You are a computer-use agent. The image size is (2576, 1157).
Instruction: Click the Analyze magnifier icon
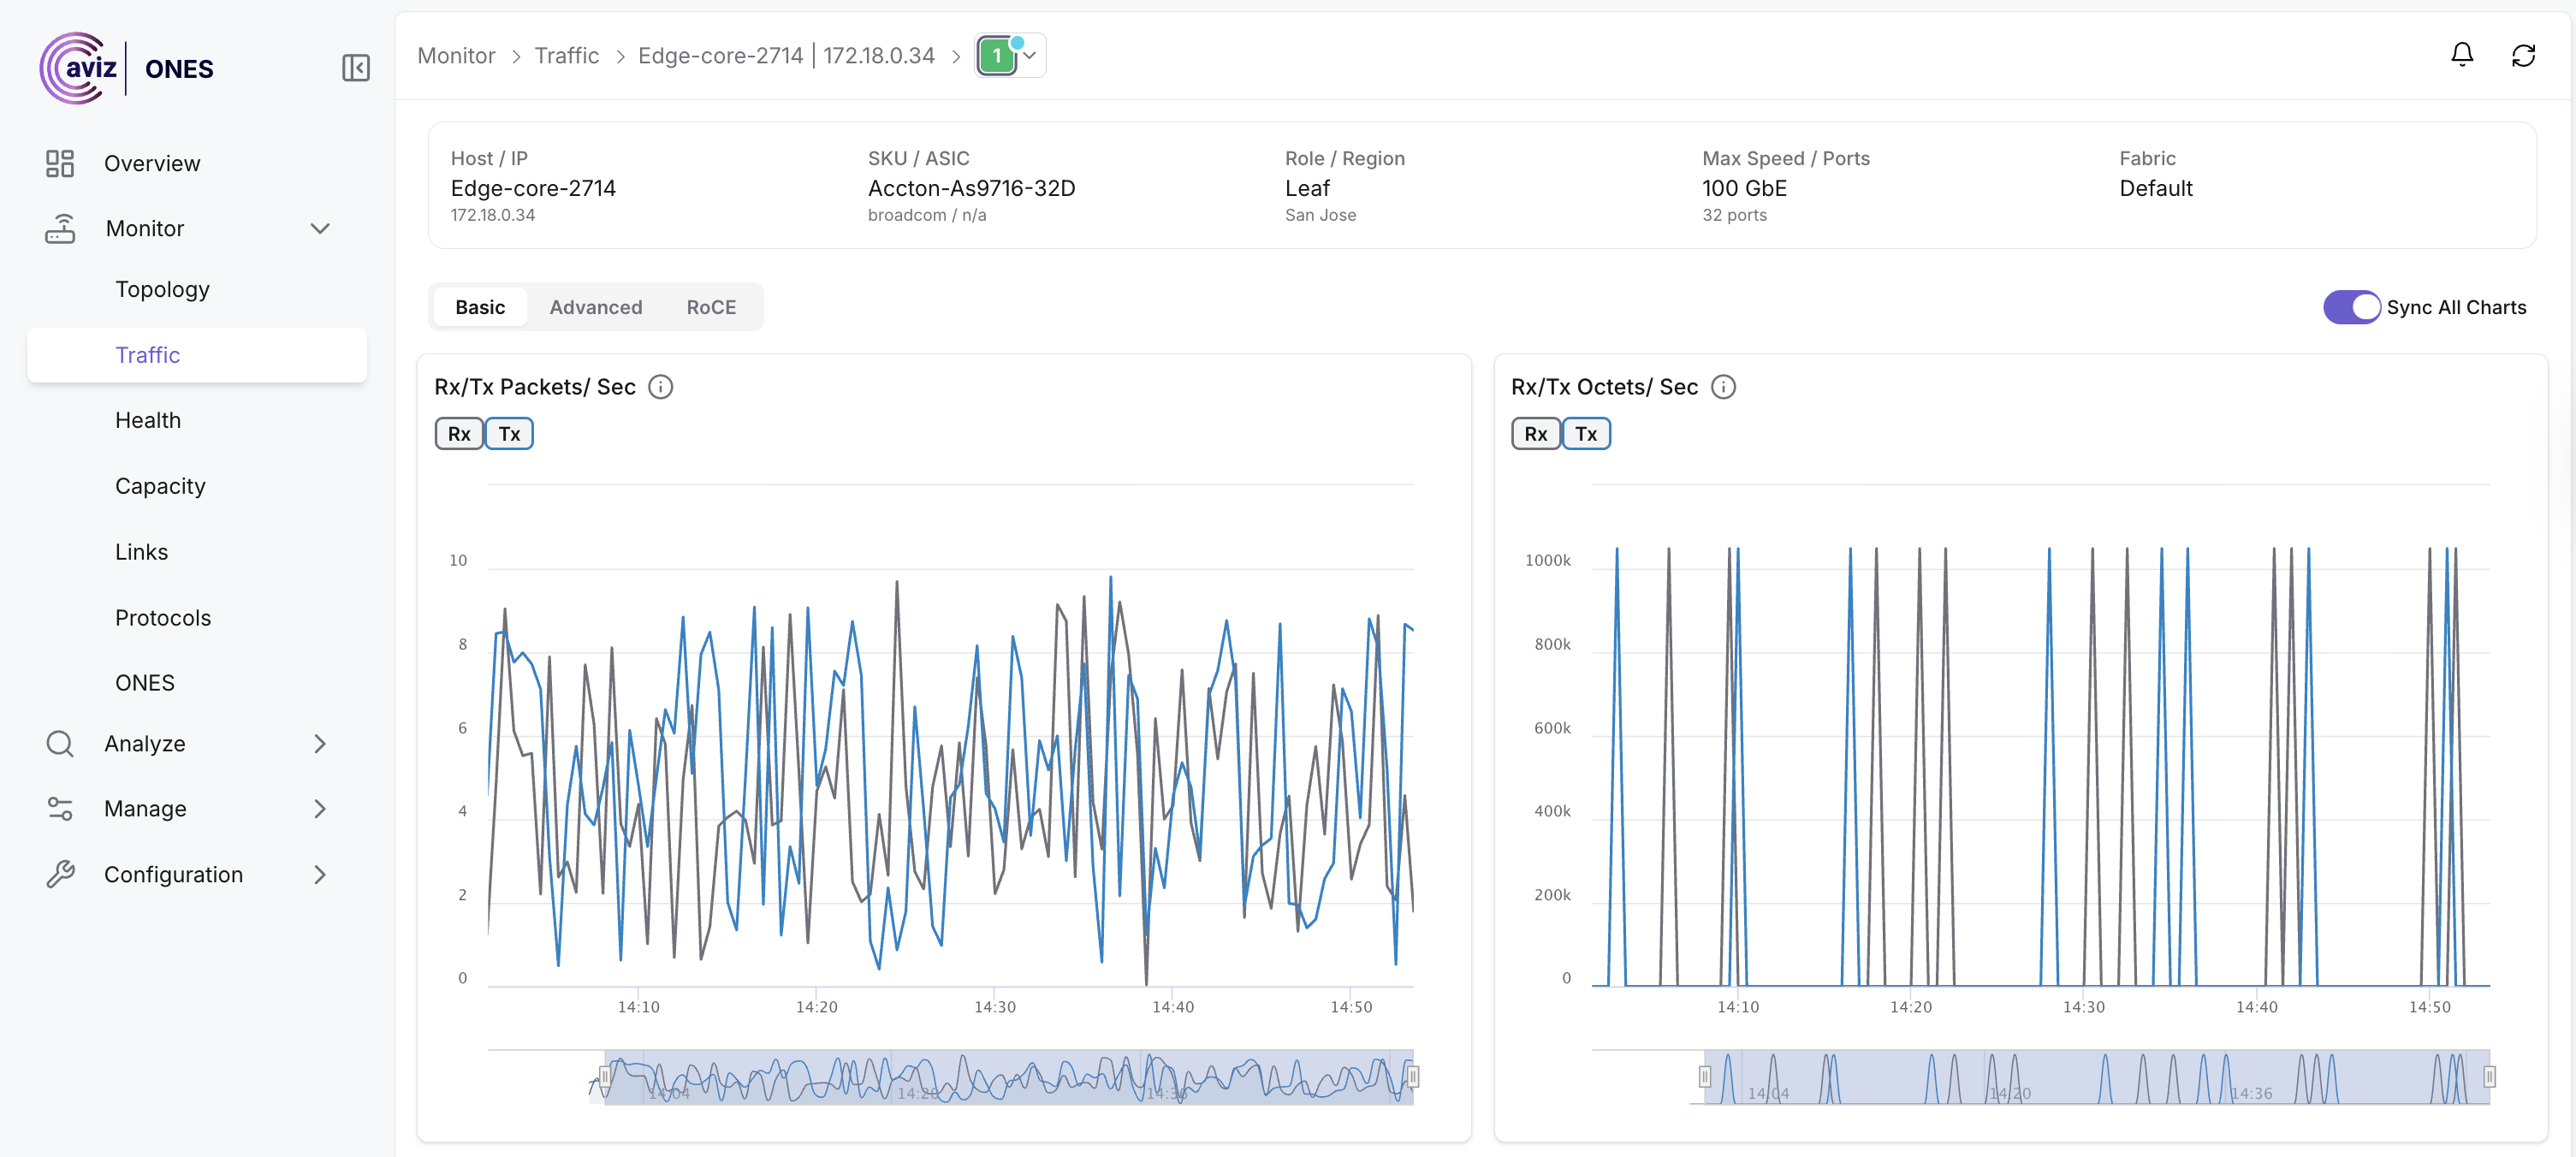(x=60, y=743)
